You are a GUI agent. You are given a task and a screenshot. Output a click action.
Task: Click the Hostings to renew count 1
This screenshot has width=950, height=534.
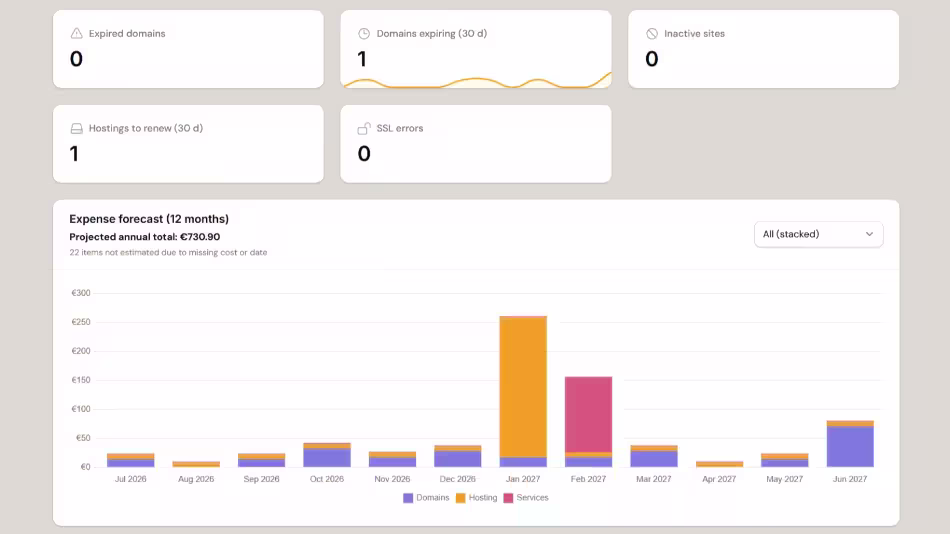75,154
